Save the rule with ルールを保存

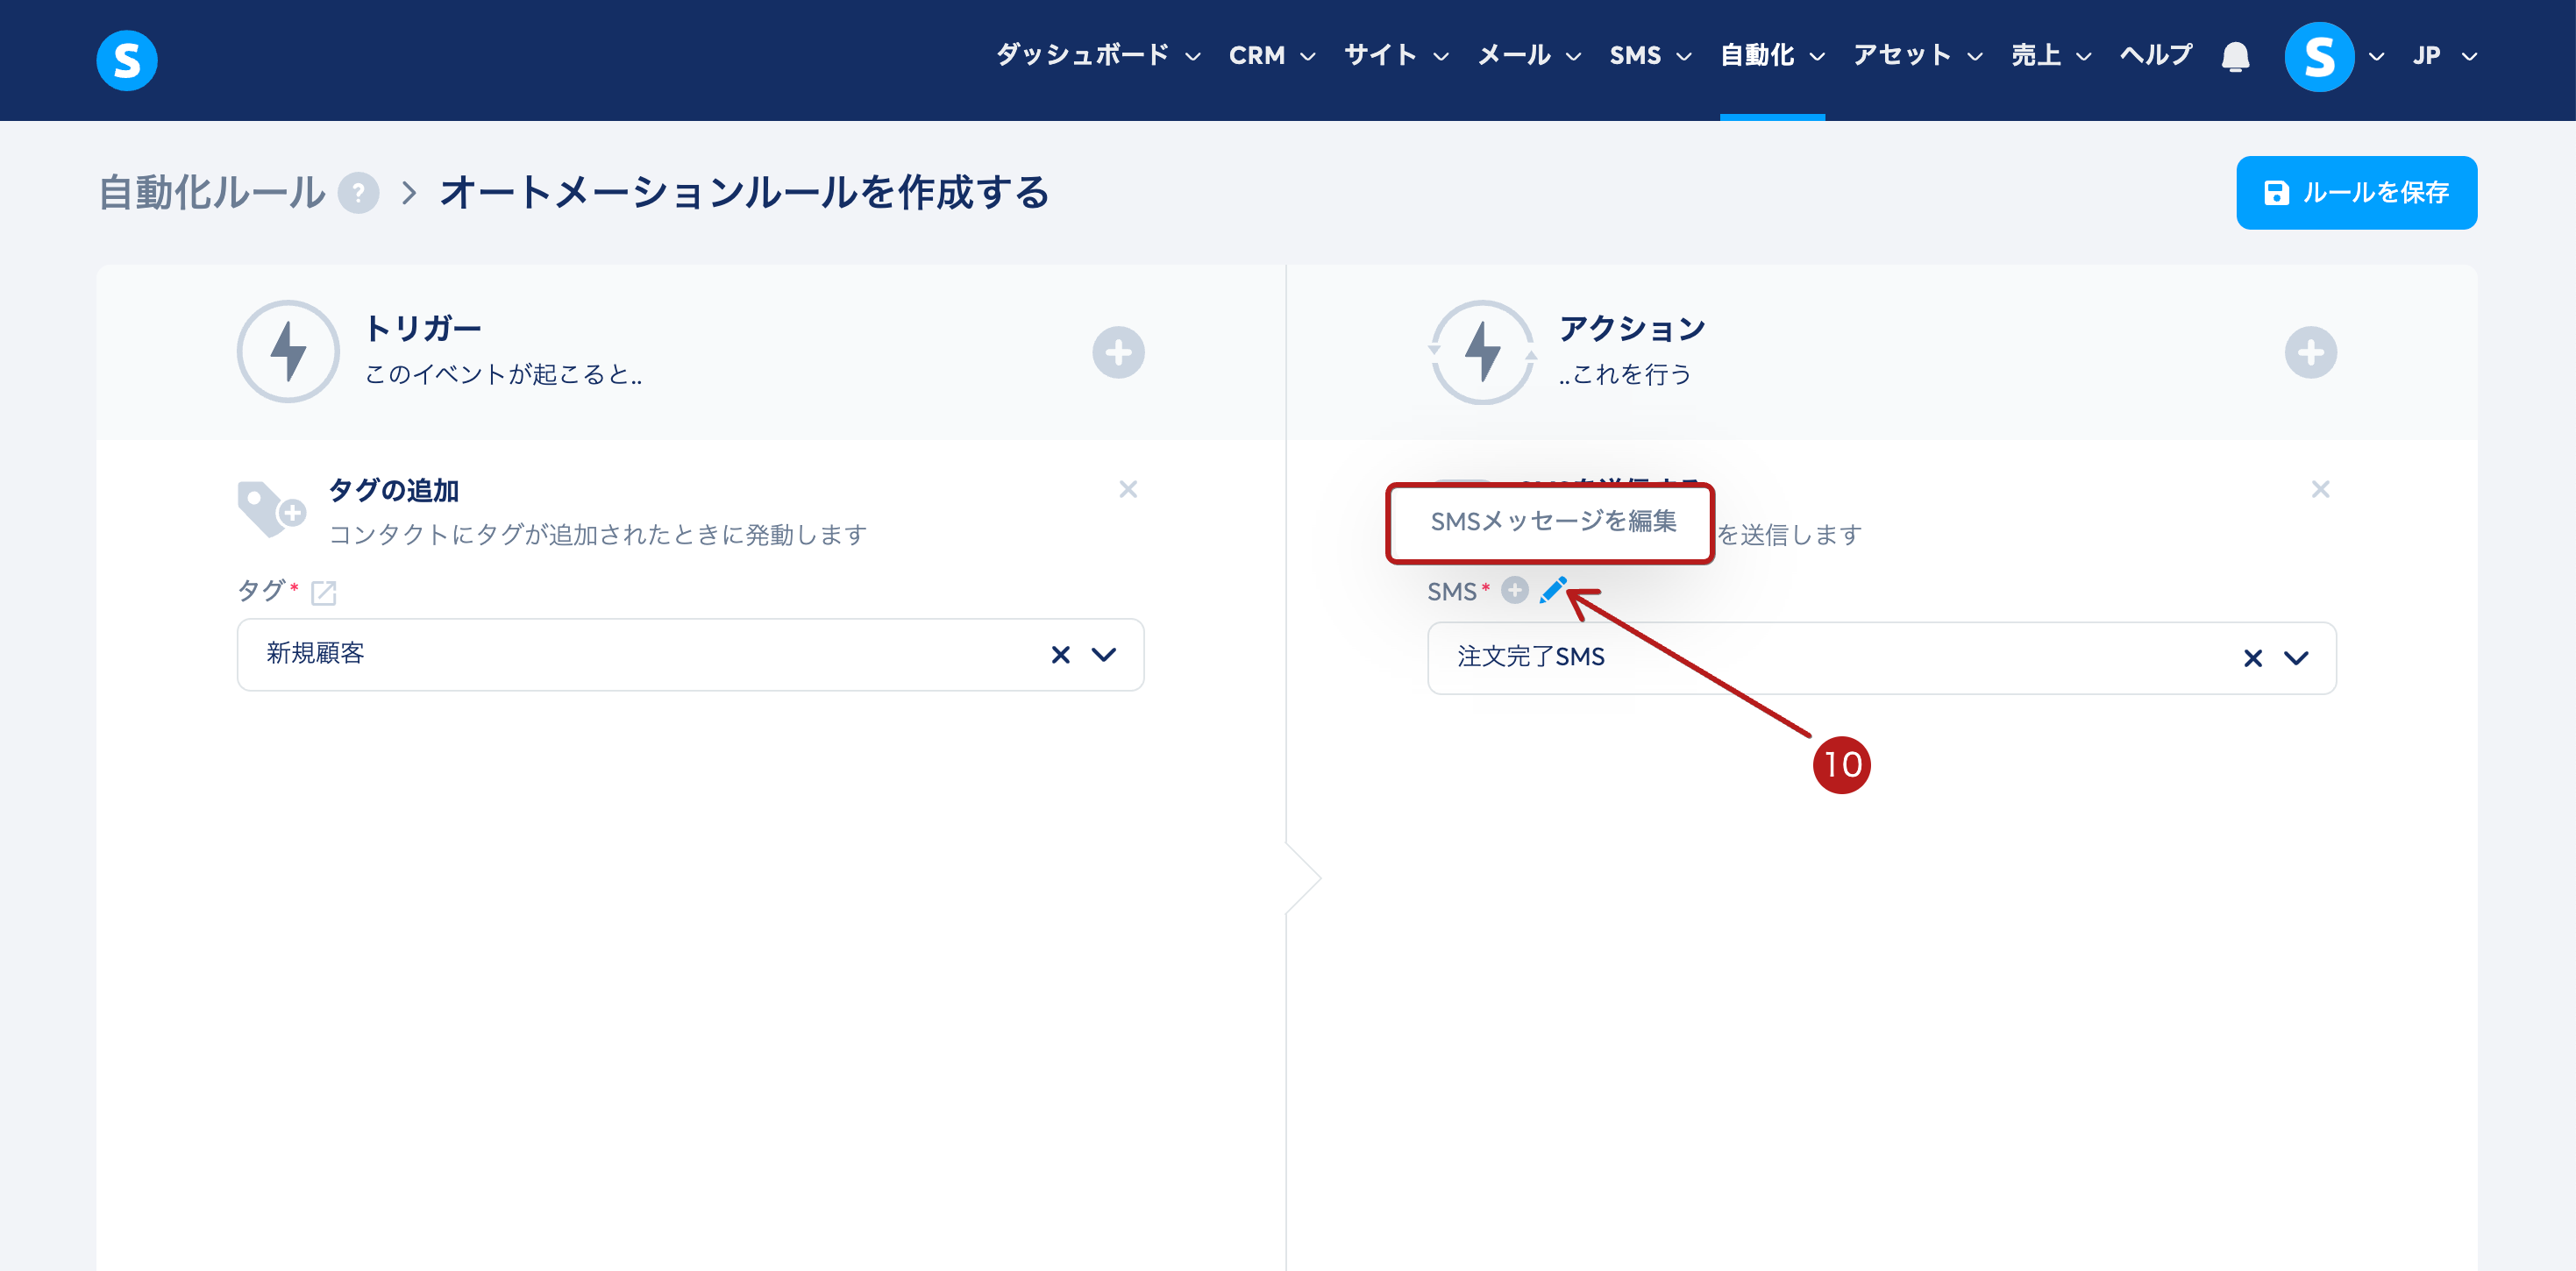point(2356,193)
